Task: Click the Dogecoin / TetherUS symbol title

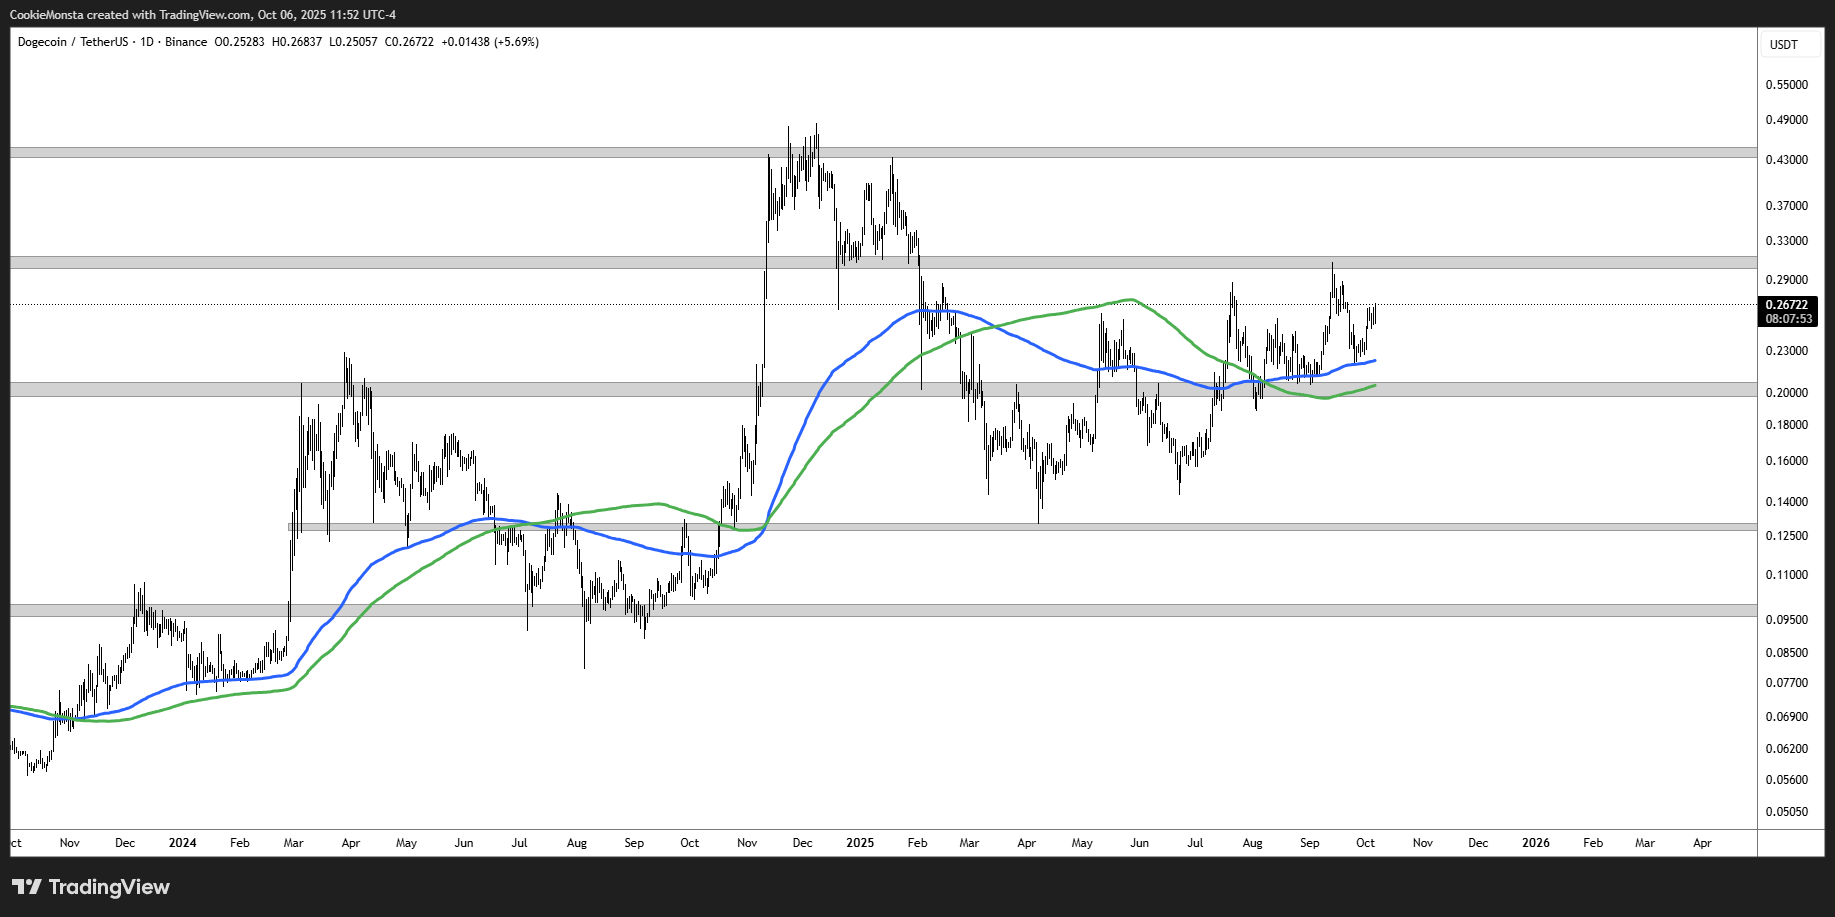Action: tap(73, 42)
